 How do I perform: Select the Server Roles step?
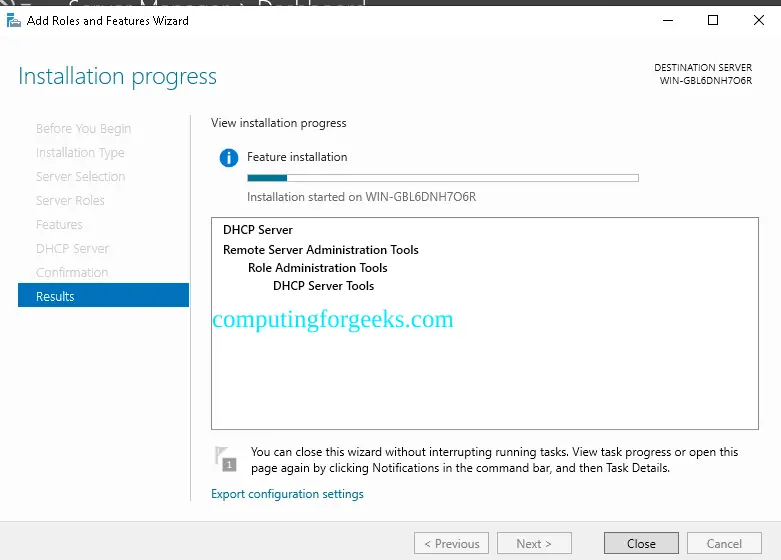[70, 200]
